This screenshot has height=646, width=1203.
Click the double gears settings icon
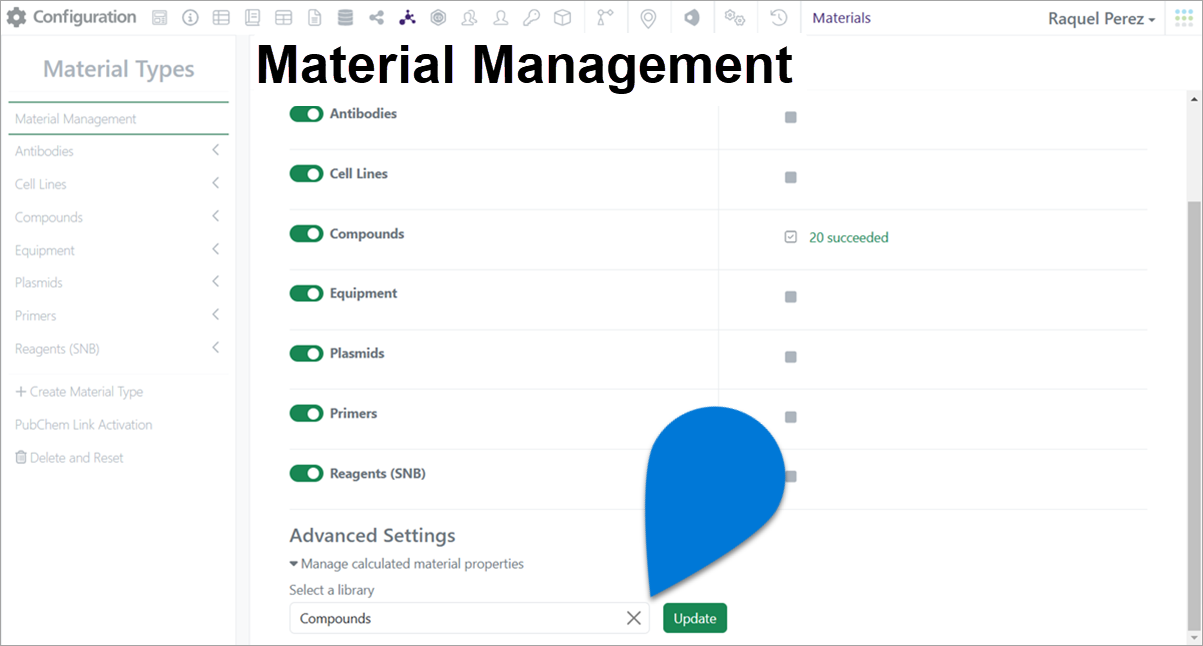point(735,18)
